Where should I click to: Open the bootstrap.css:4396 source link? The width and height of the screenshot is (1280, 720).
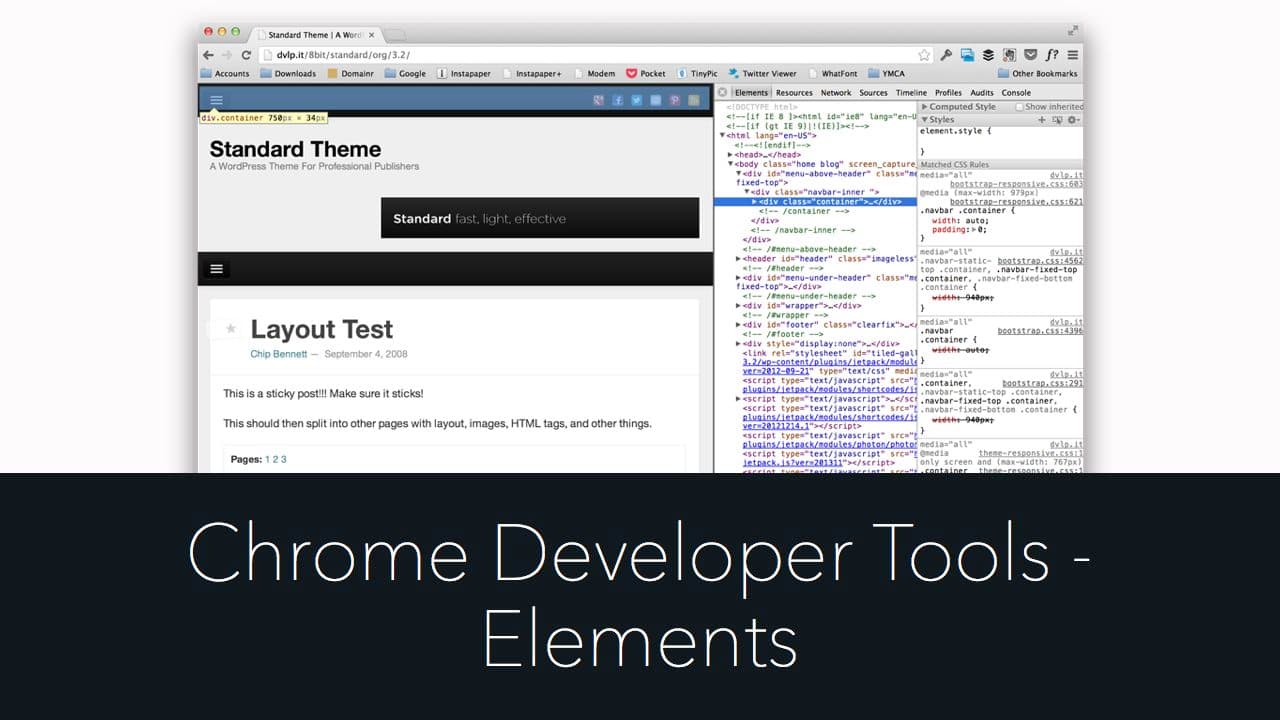[x=1040, y=331]
